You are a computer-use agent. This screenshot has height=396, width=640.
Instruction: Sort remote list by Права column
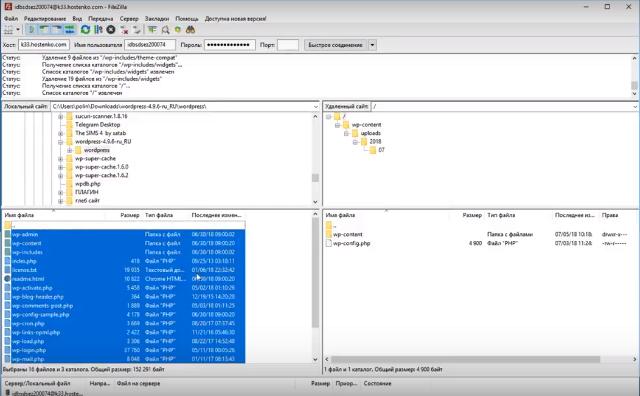pos(610,215)
